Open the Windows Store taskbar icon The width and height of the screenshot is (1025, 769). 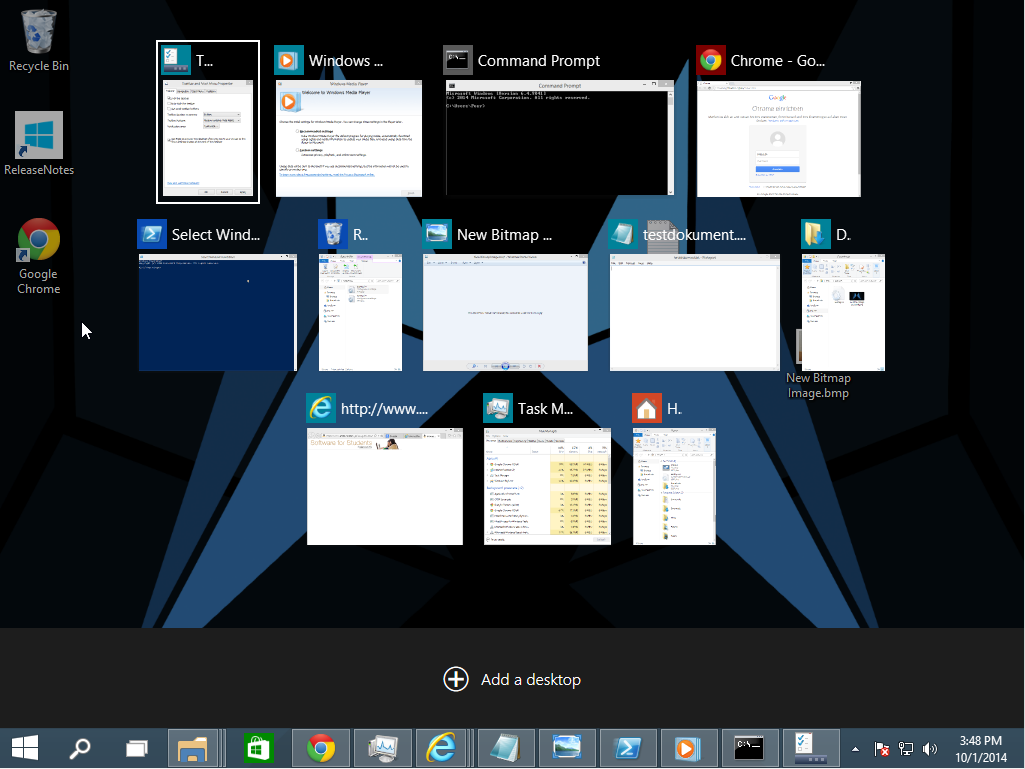[x=258, y=747]
